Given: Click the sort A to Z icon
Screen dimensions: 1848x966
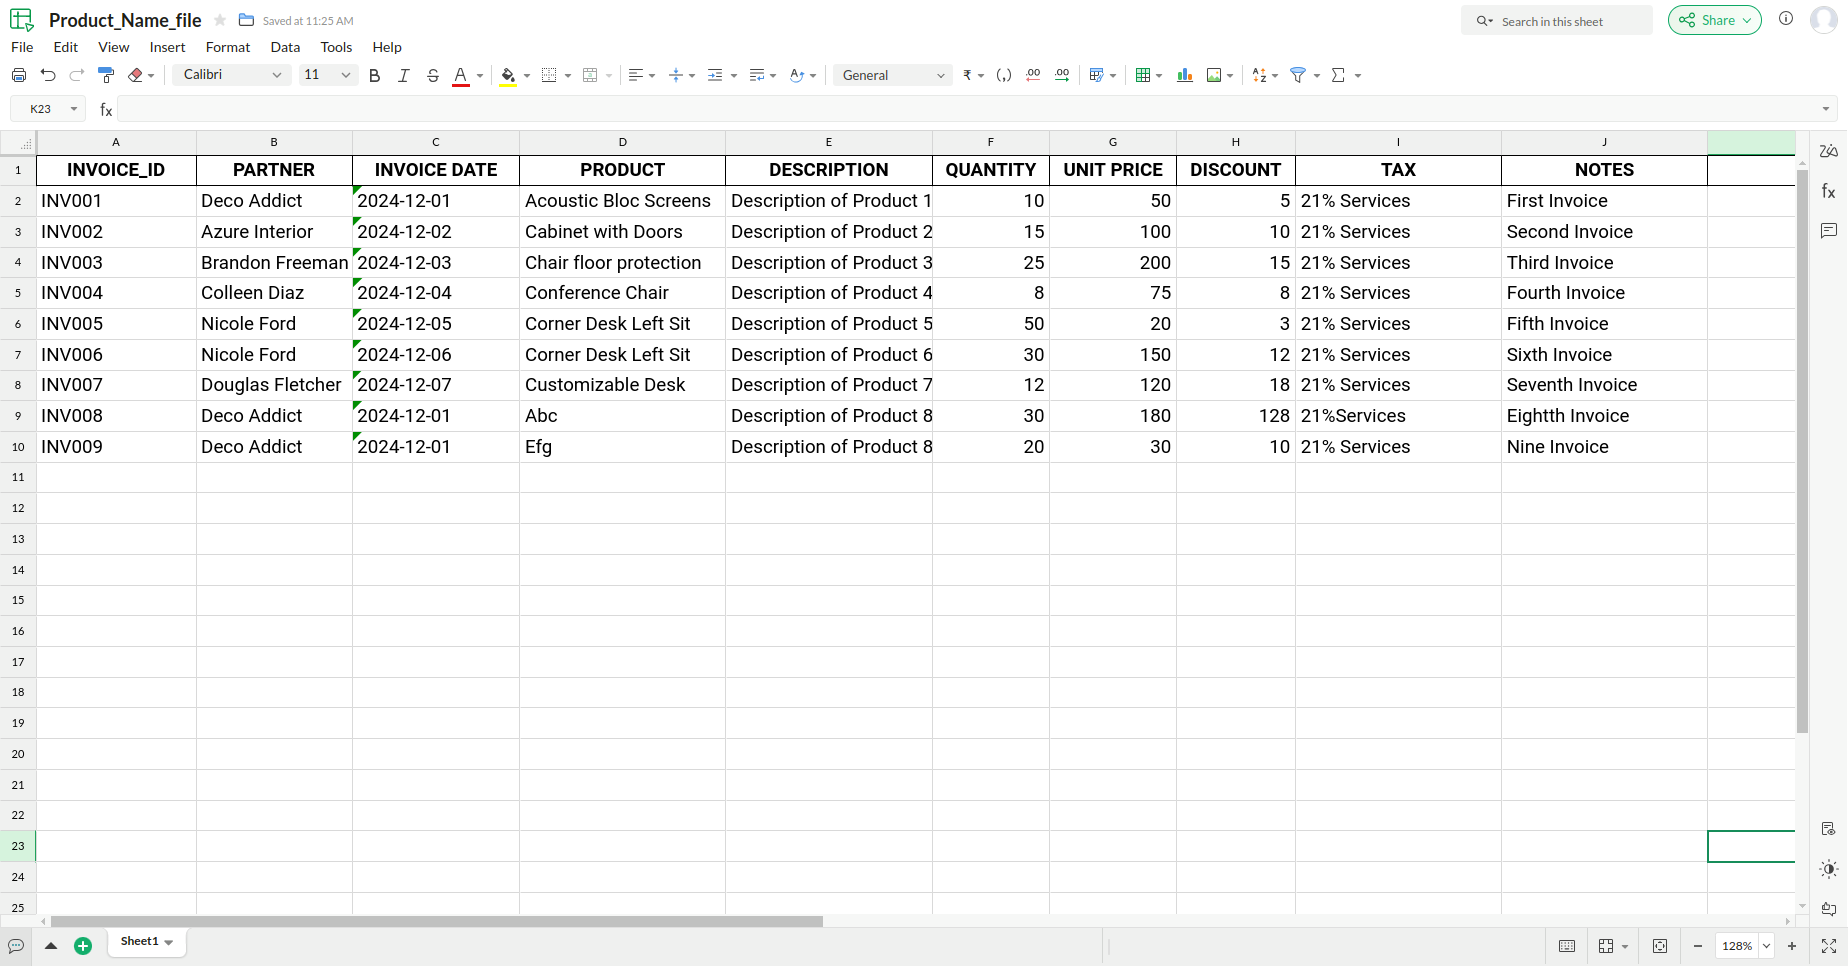Looking at the screenshot, I should pos(1259,75).
